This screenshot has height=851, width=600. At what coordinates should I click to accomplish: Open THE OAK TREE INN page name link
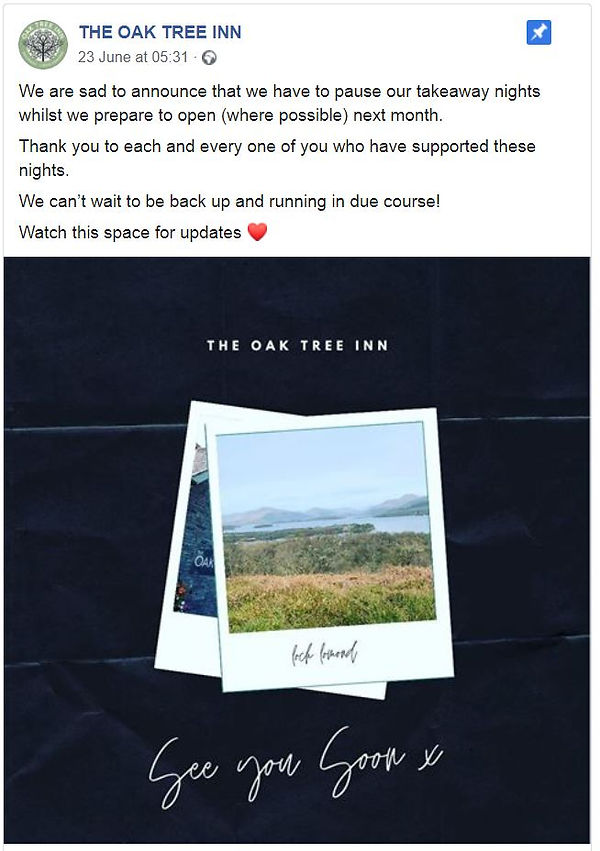point(160,32)
